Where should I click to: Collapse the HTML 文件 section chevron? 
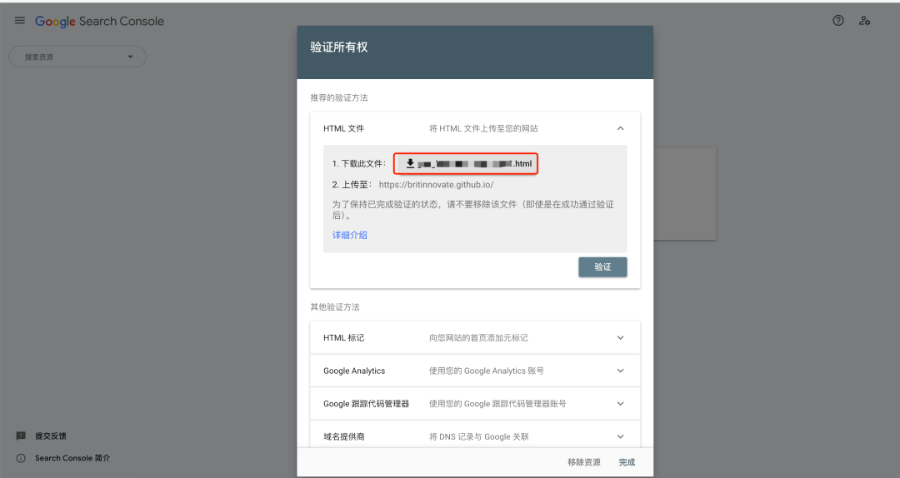pyautogui.click(x=620, y=129)
